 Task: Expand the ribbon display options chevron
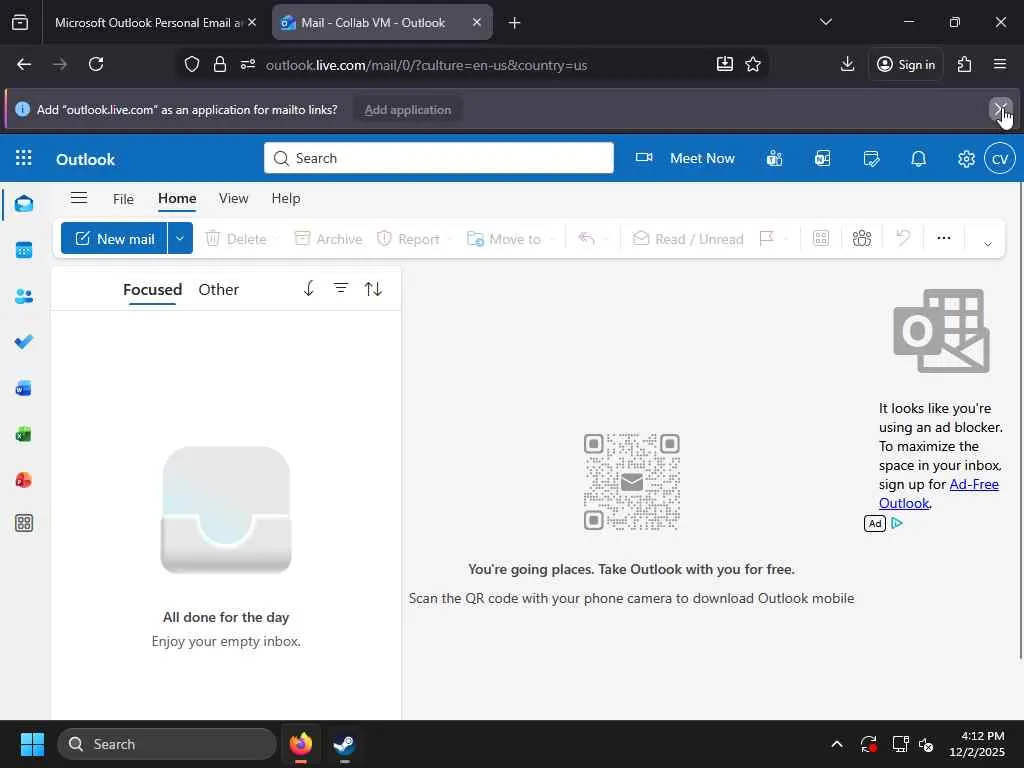coord(987,244)
